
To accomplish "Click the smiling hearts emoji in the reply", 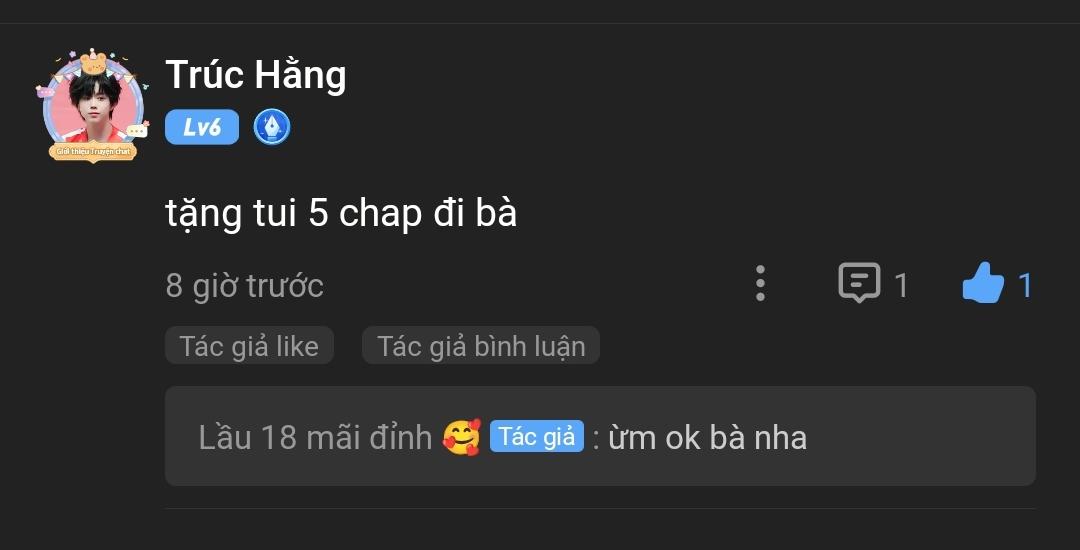I will (461, 437).
